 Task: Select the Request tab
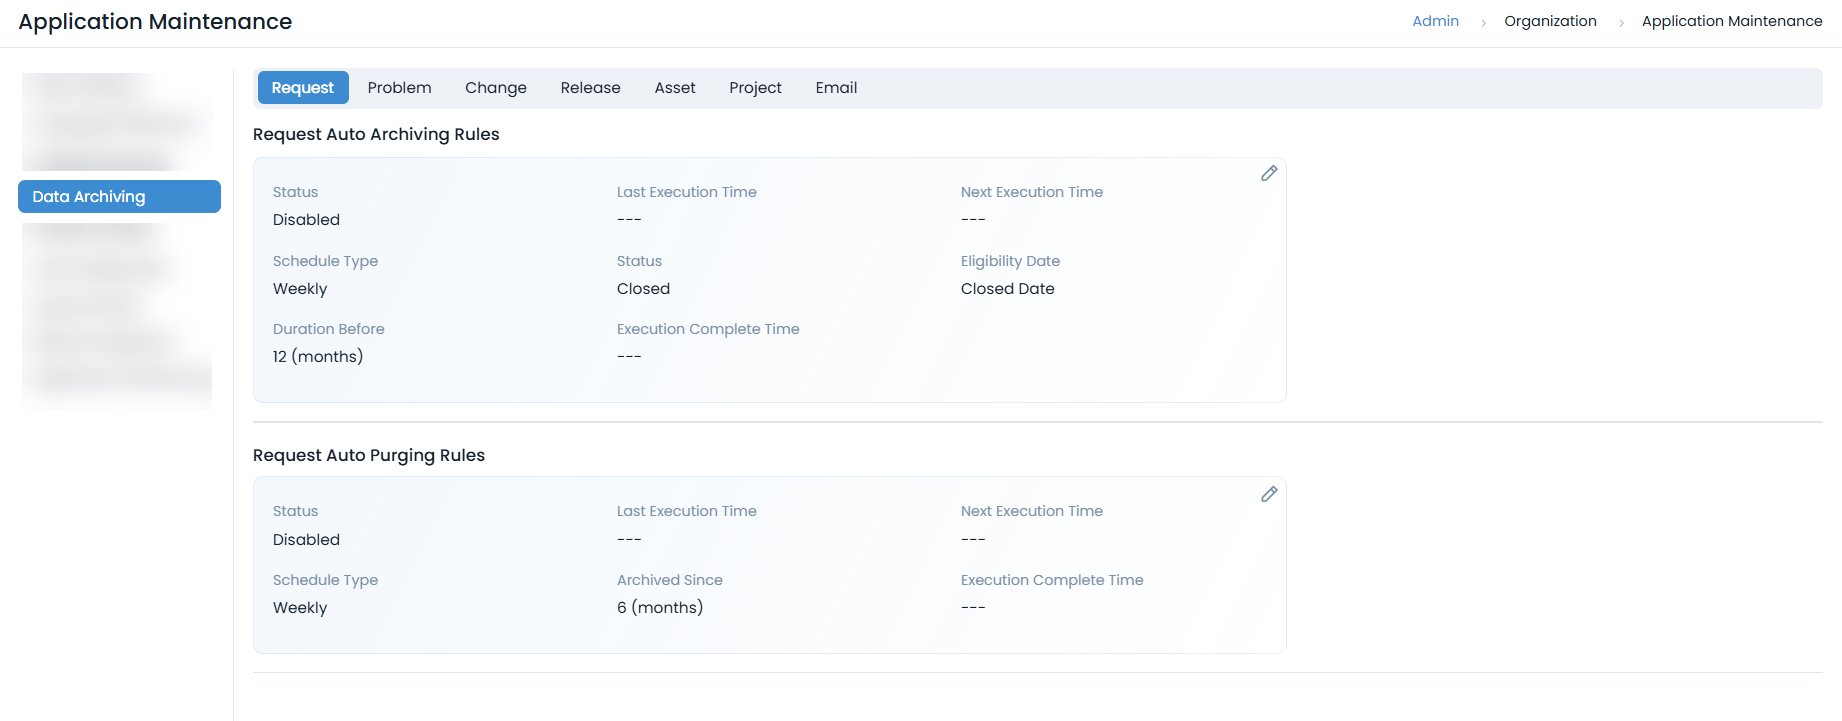coord(302,88)
